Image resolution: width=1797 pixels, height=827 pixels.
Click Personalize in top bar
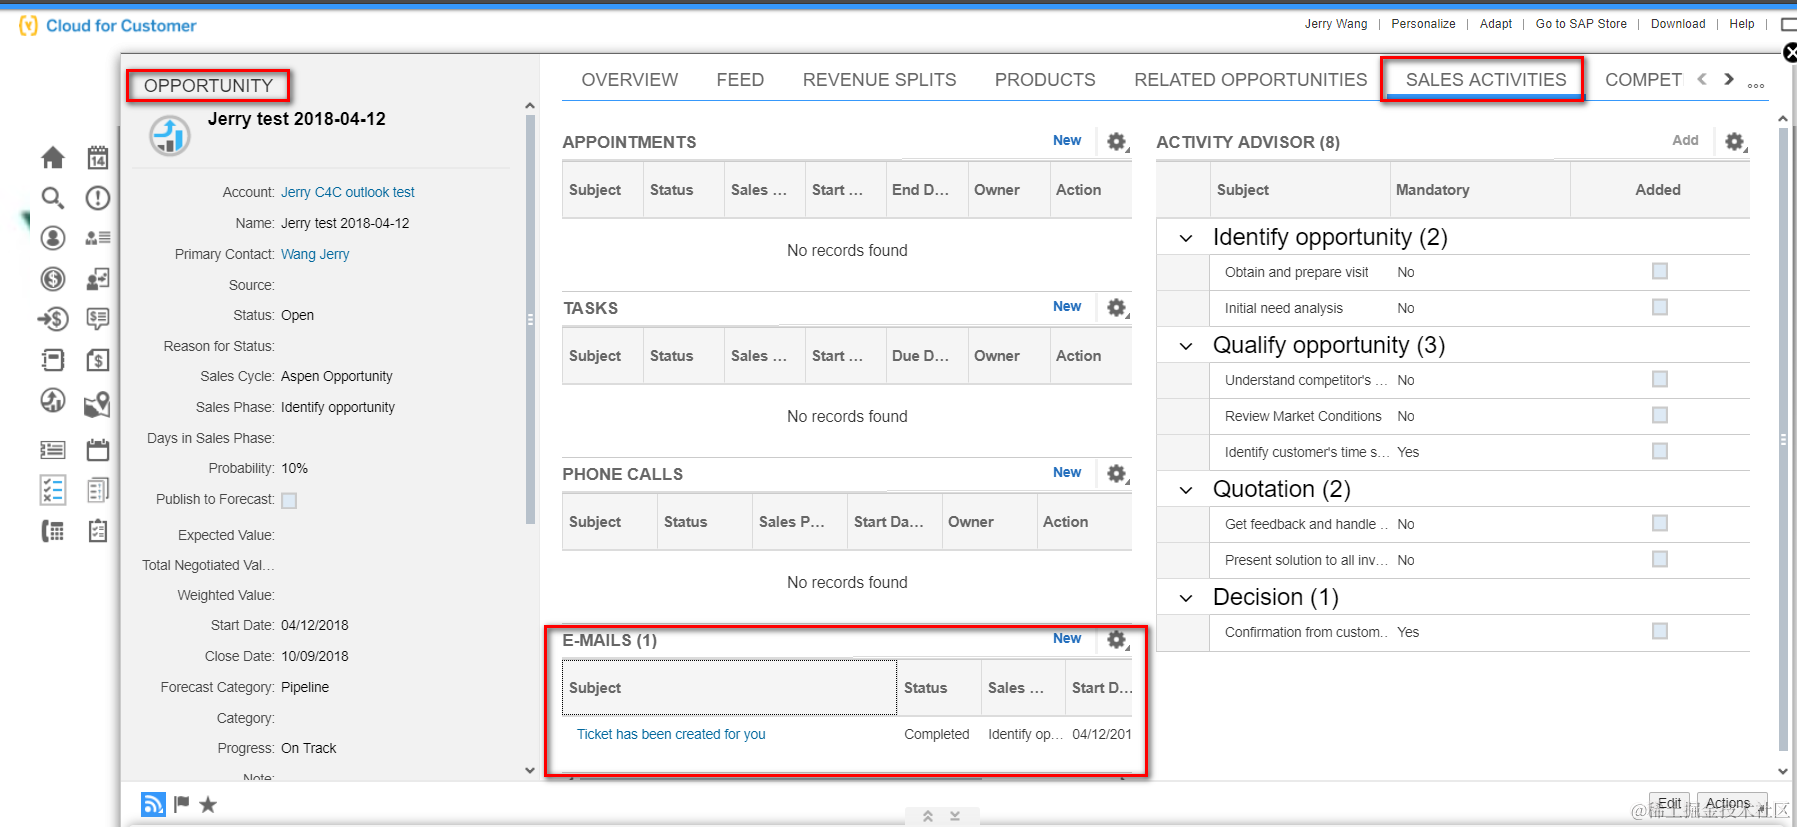(x=1423, y=24)
